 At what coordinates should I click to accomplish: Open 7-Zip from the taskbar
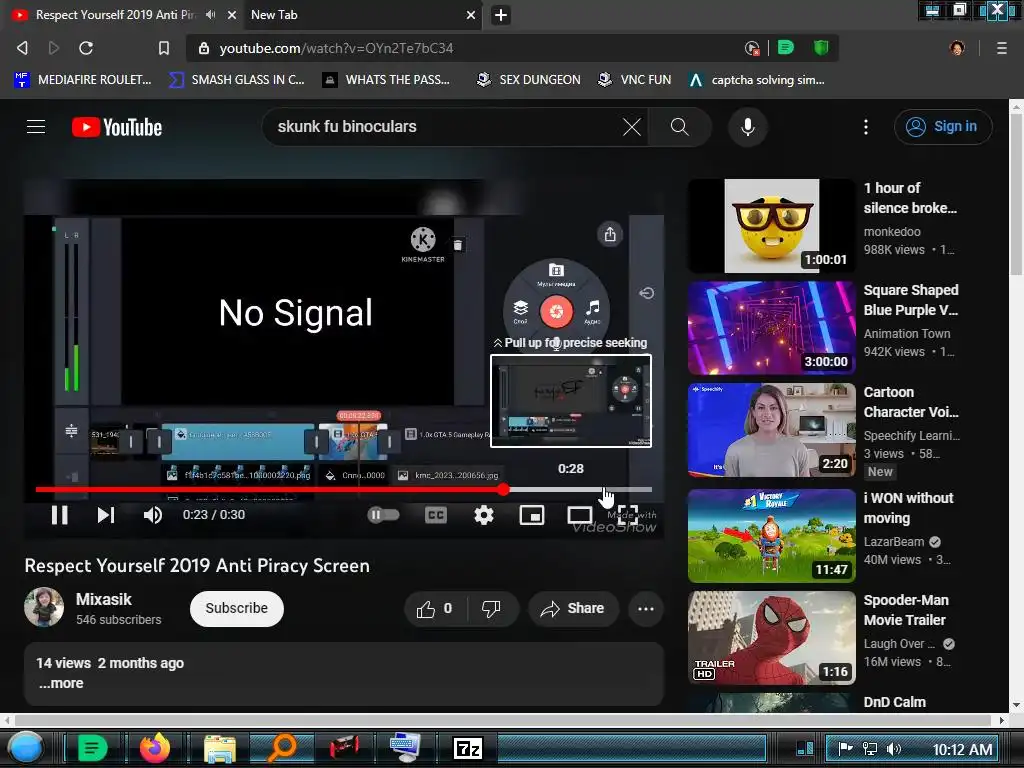coord(468,748)
